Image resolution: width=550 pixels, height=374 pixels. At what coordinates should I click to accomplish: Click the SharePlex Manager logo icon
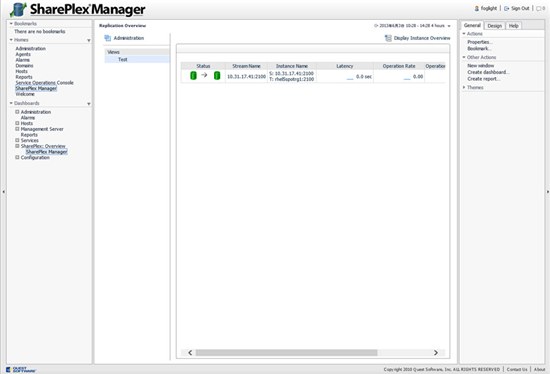click(18, 10)
